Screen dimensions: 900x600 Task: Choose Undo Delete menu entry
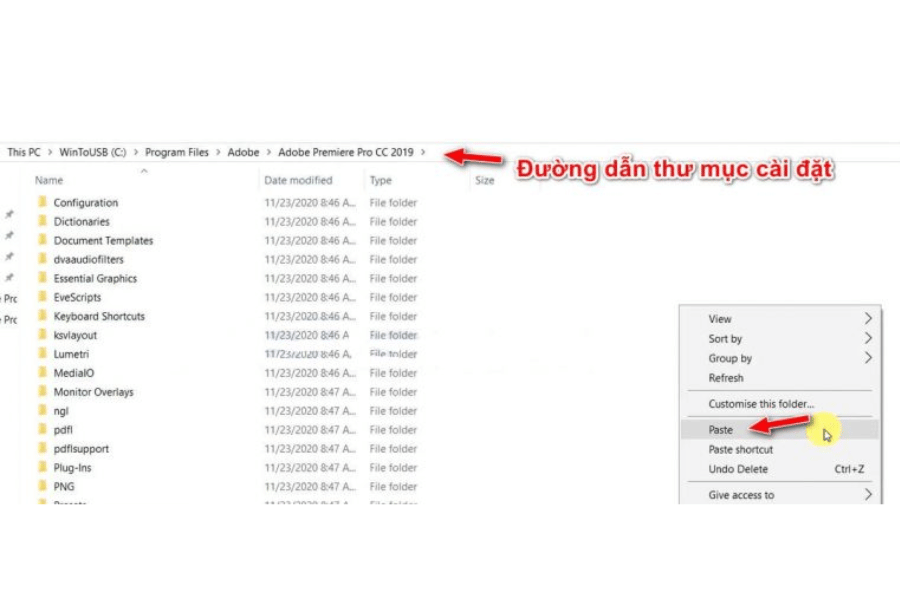738,469
